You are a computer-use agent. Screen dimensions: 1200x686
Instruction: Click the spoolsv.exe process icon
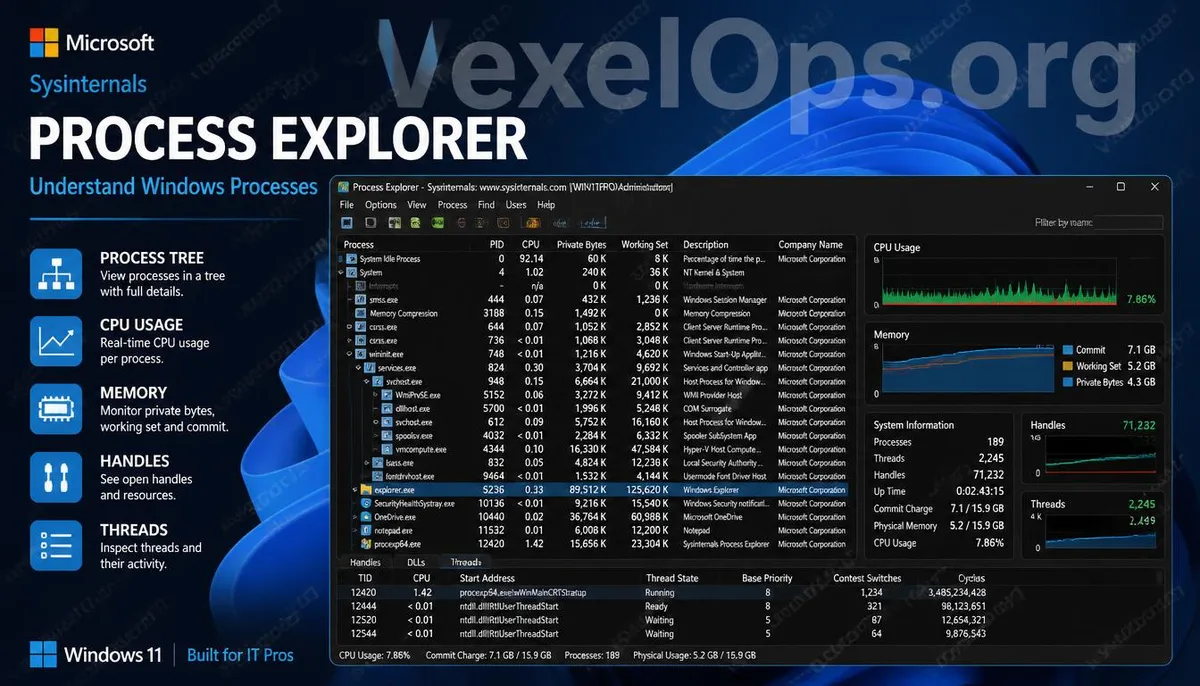pos(386,436)
